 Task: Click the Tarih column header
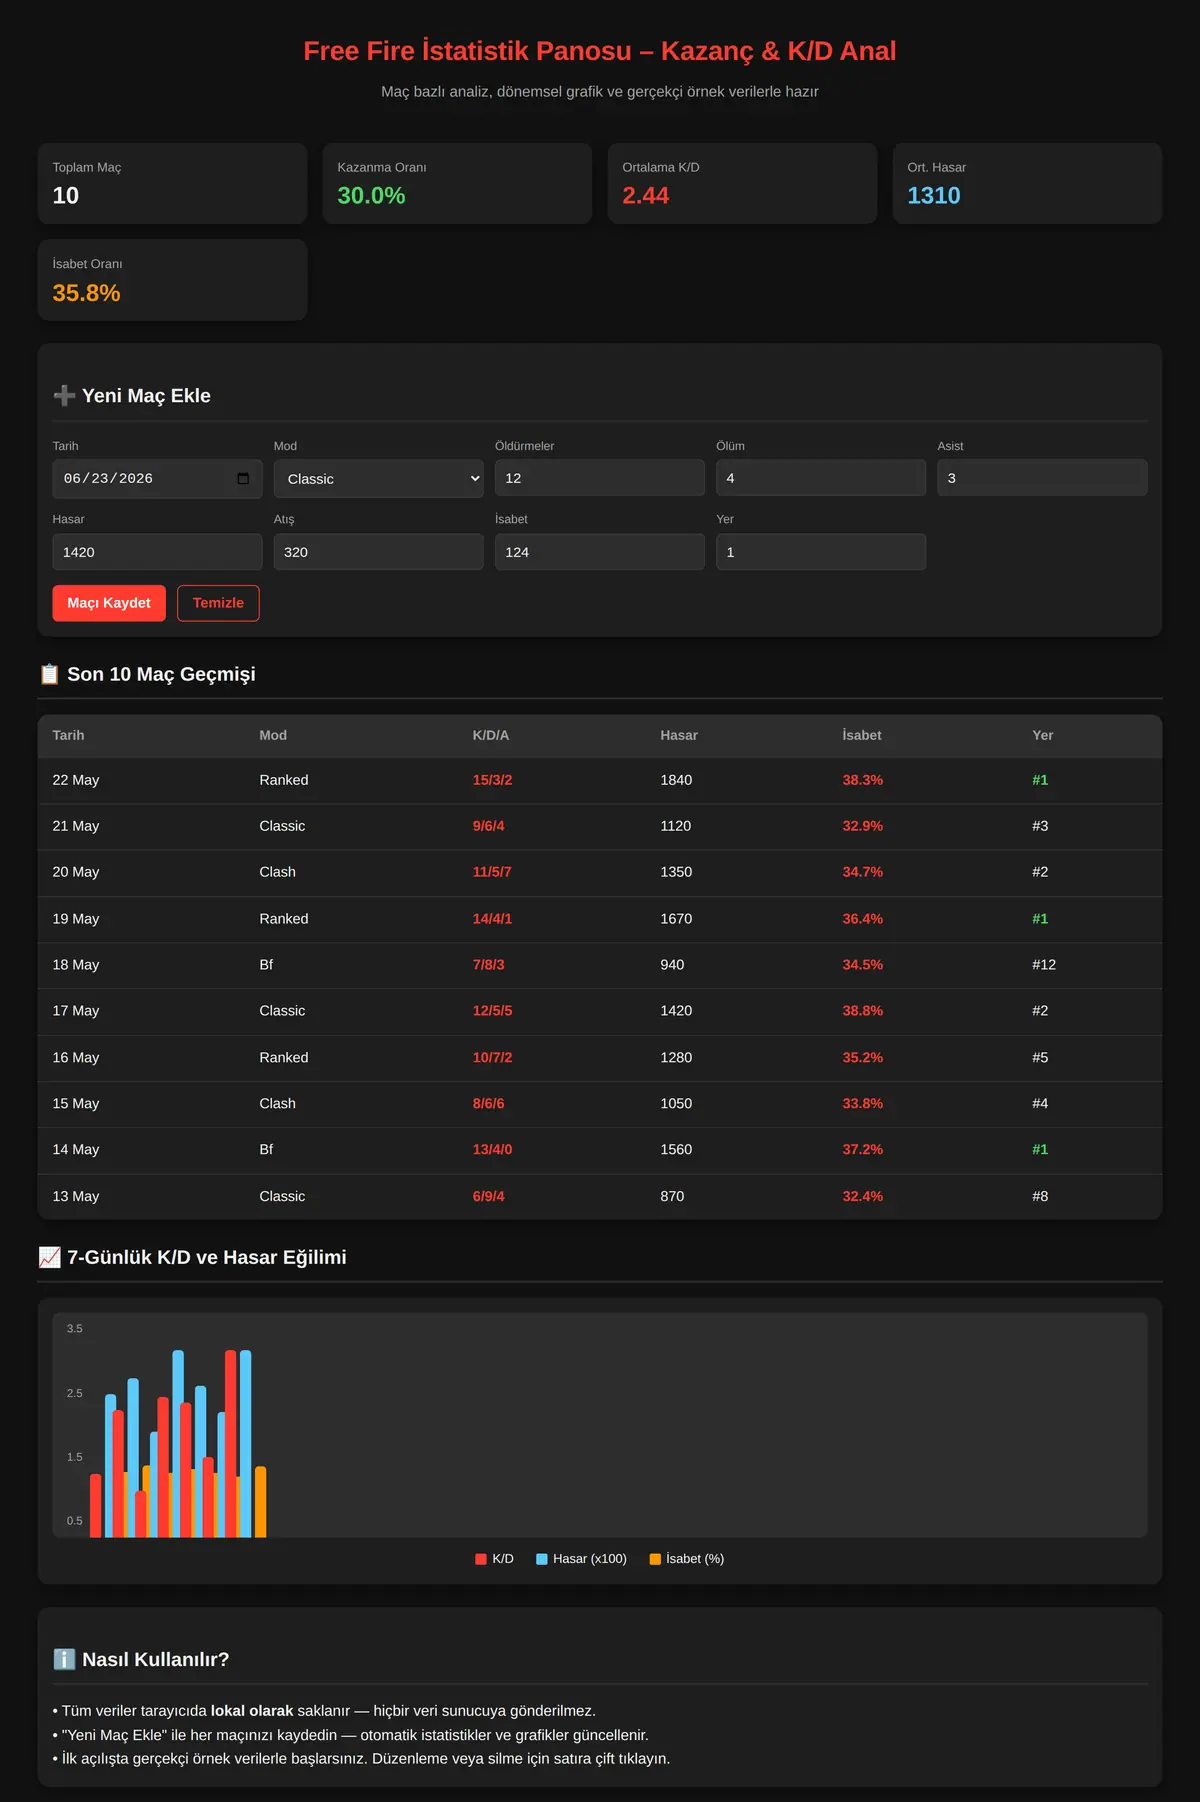[x=68, y=735]
